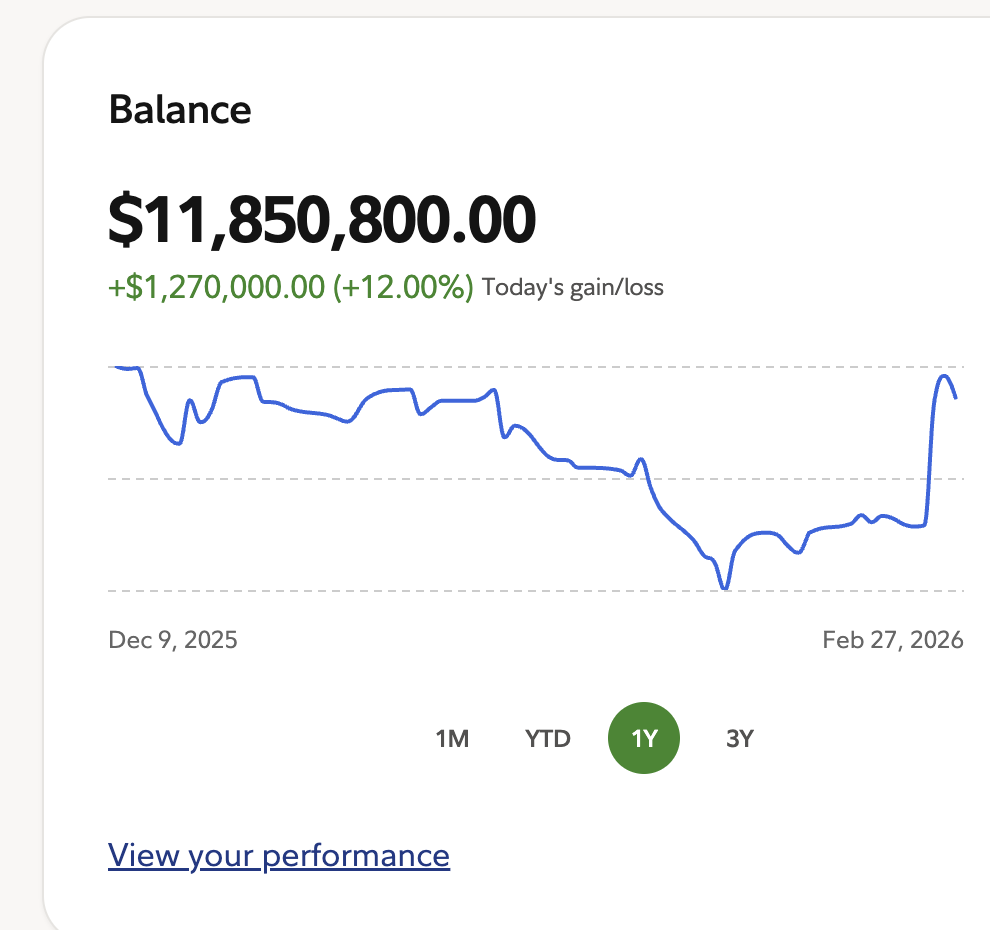Select the YTD time range

[x=548, y=739]
